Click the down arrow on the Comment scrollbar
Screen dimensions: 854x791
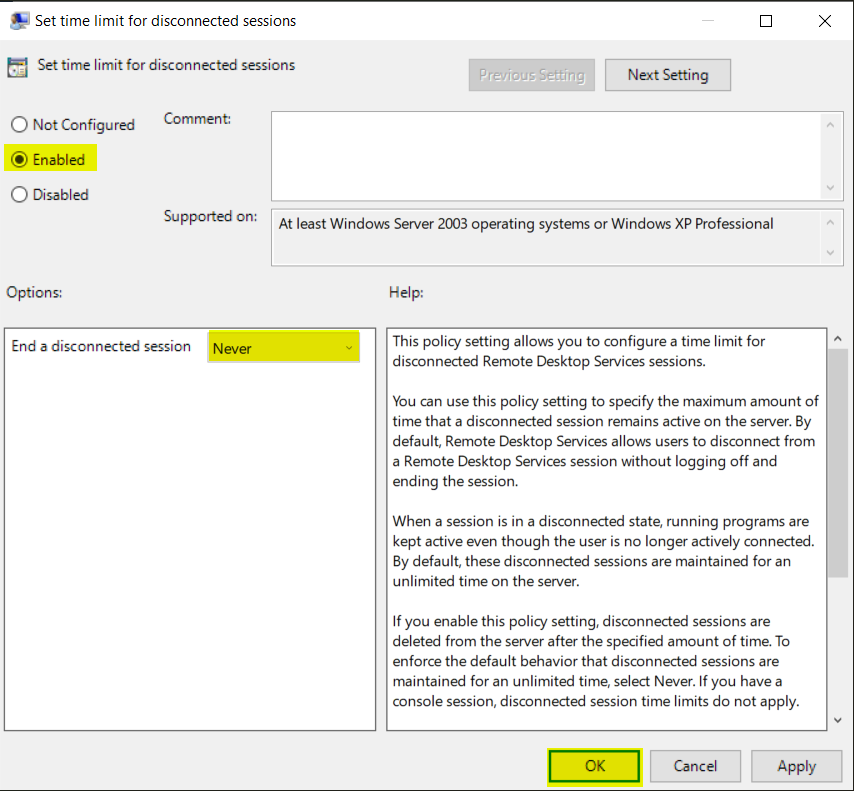pyautogui.click(x=831, y=186)
